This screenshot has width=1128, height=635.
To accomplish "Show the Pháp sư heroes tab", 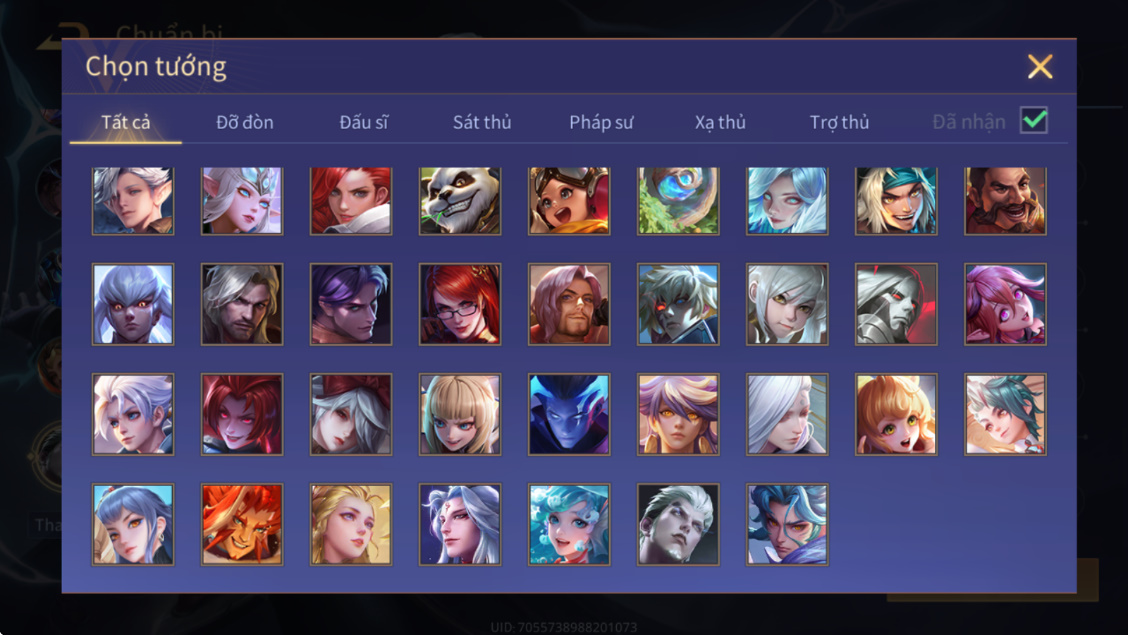I will pos(601,122).
